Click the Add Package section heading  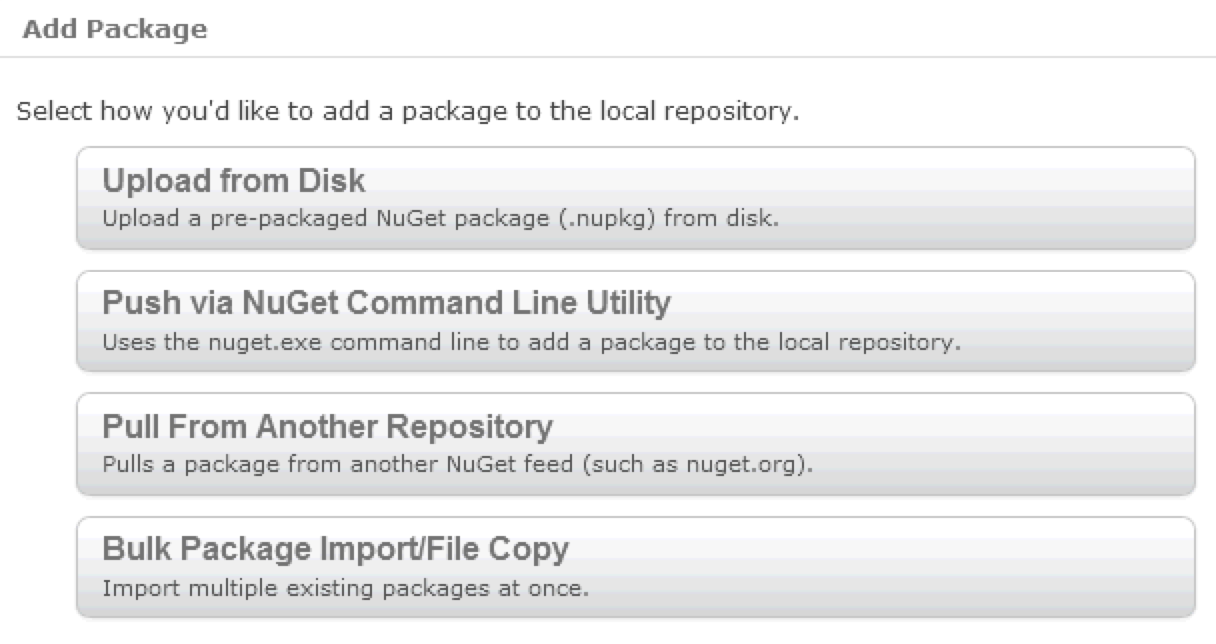(x=114, y=30)
